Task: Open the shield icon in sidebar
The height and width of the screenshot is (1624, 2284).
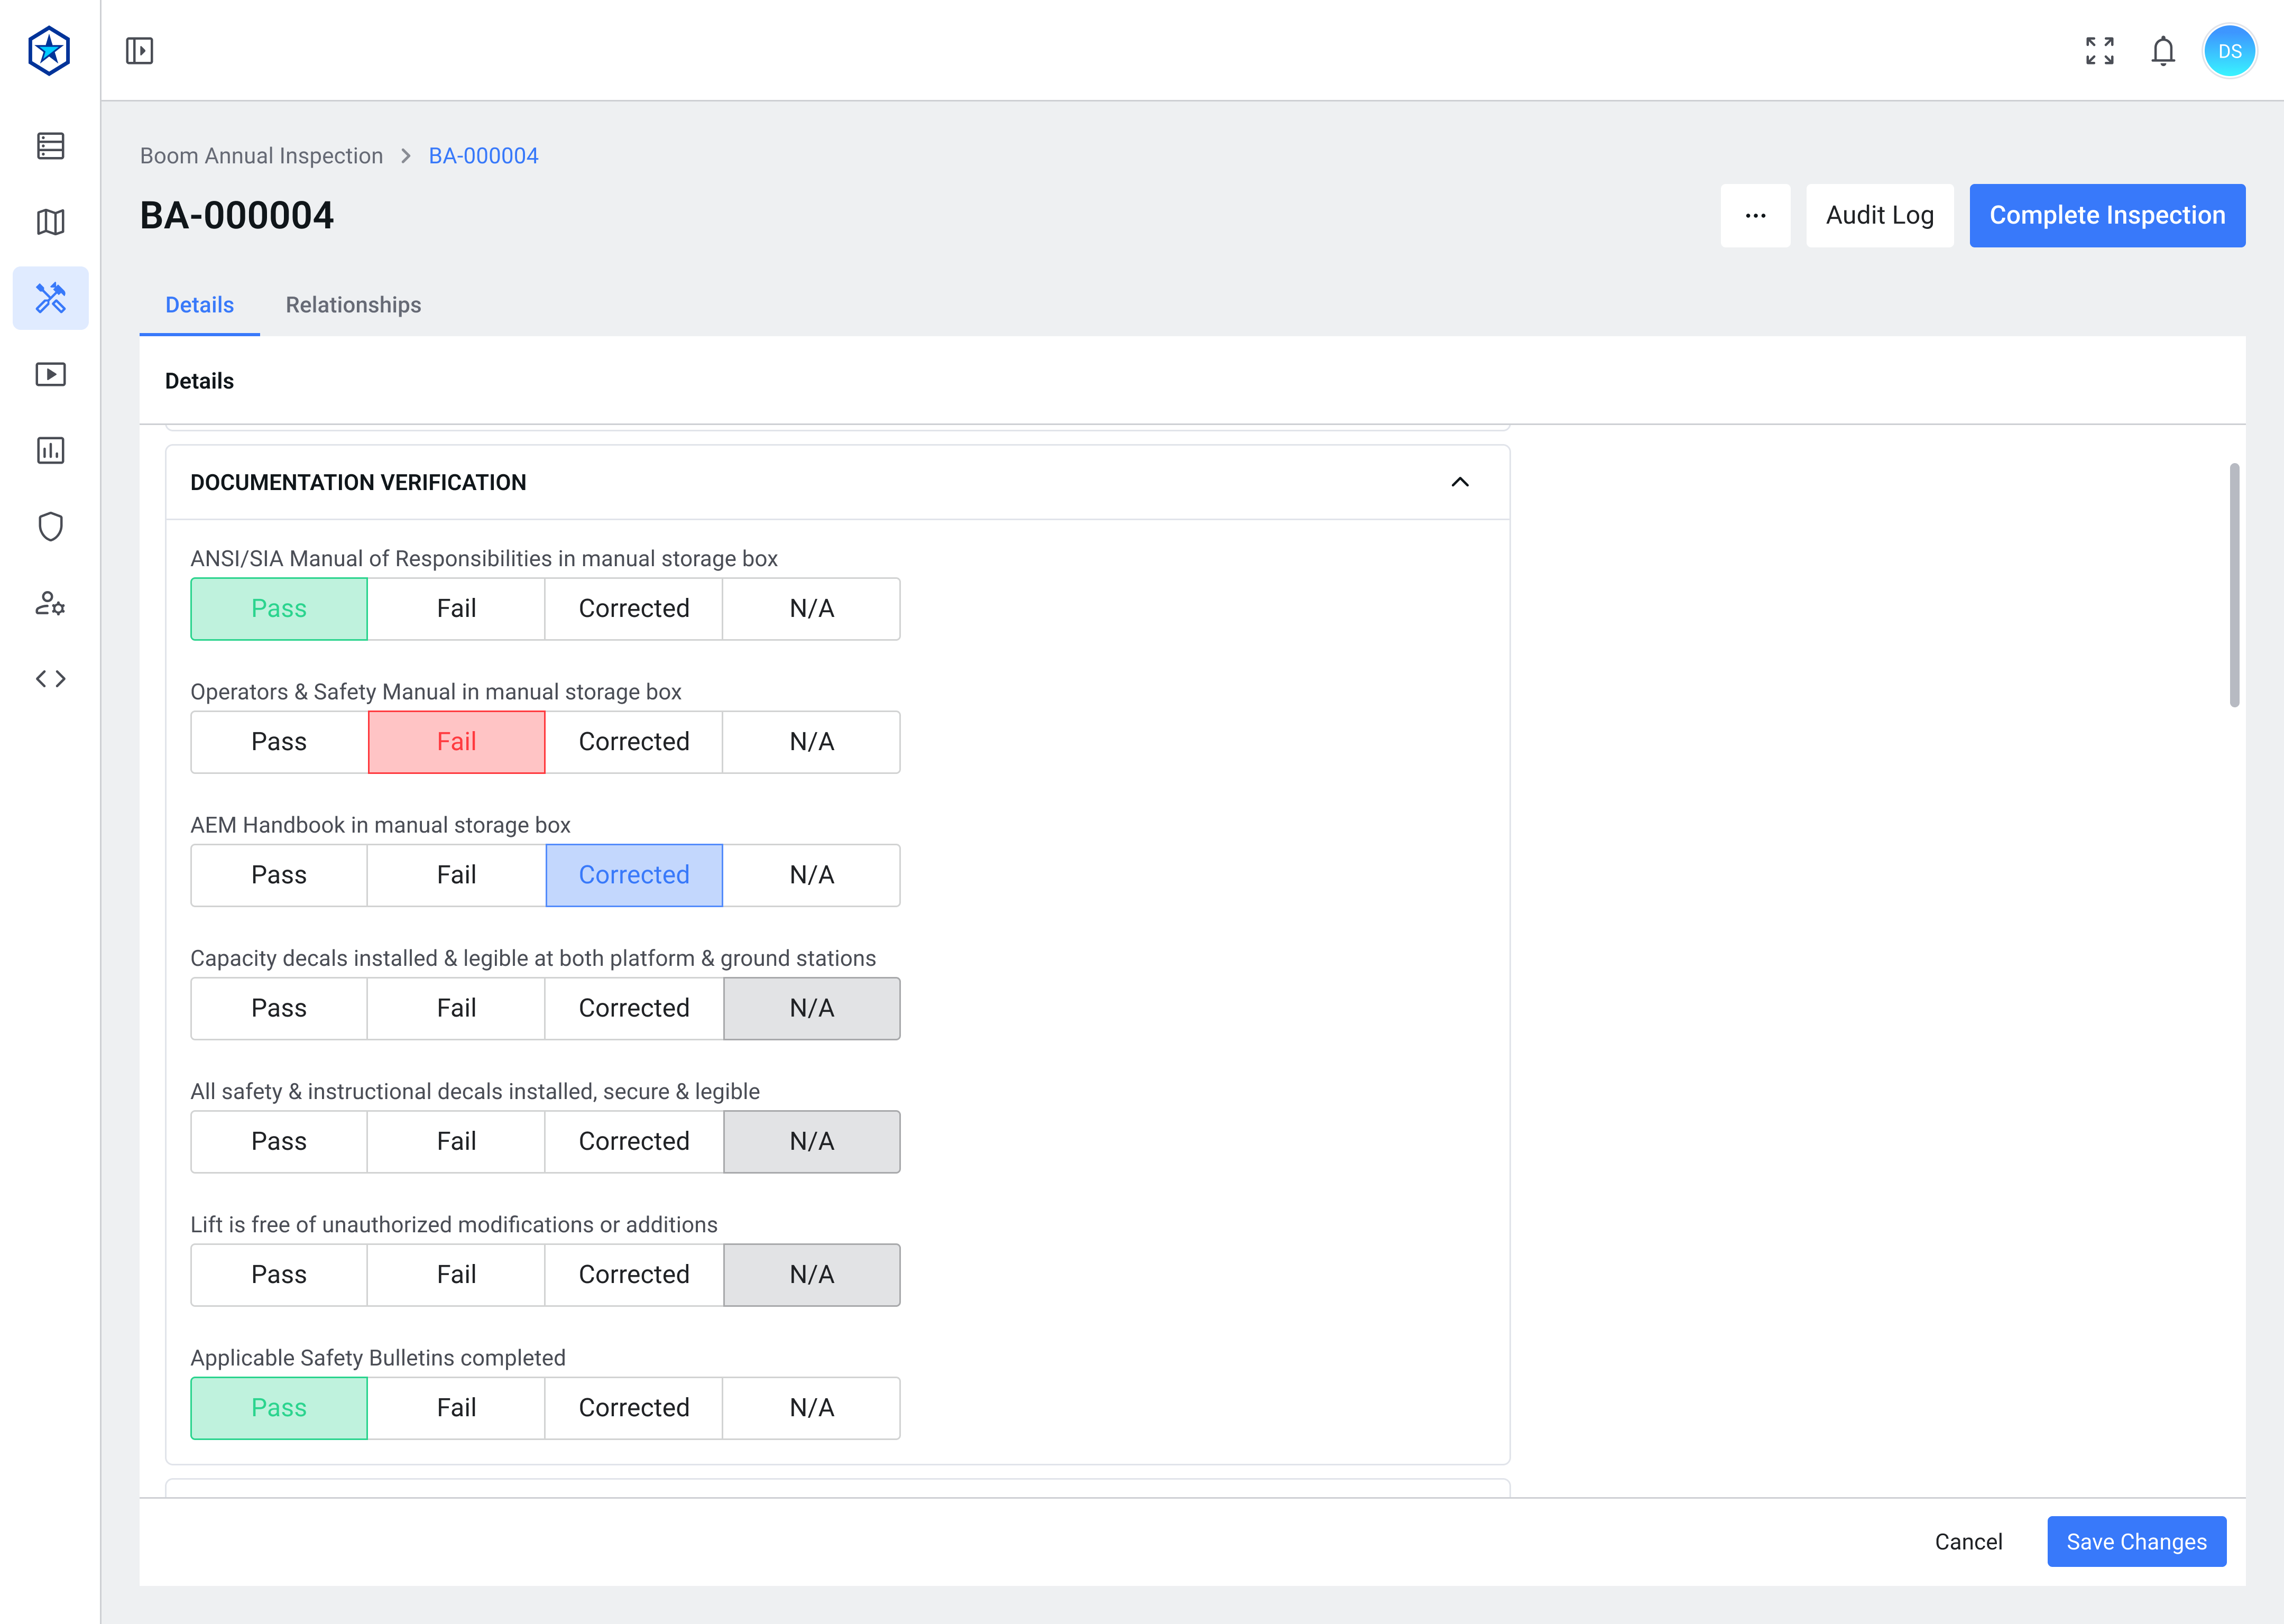Action: (x=50, y=527)
